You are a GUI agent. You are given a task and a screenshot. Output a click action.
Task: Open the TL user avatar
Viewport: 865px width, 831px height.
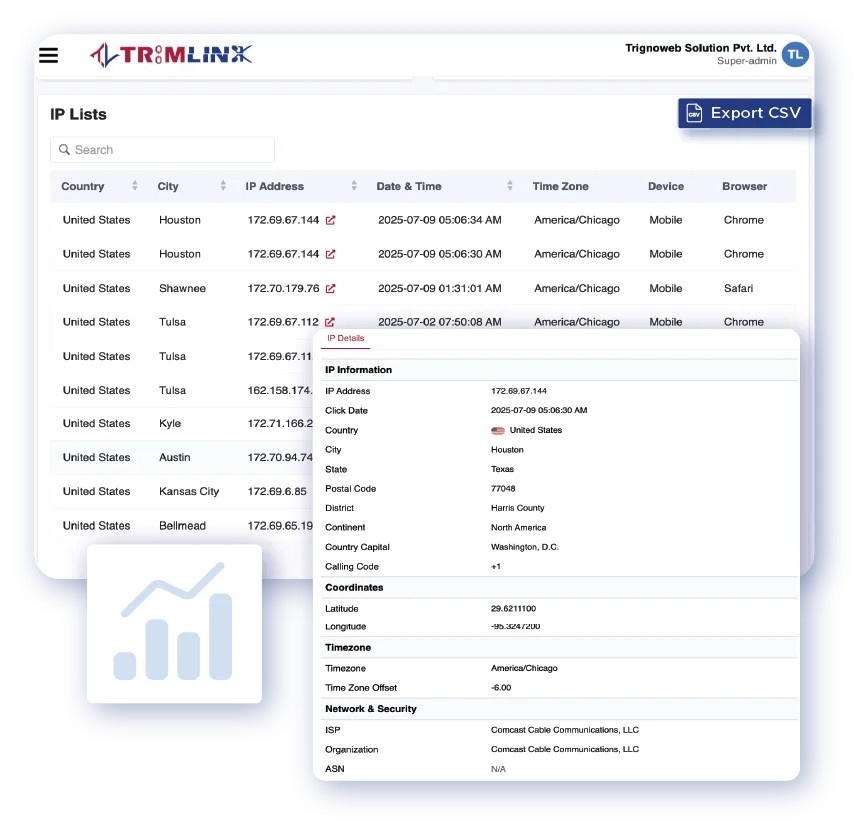(x=795, y=54)
